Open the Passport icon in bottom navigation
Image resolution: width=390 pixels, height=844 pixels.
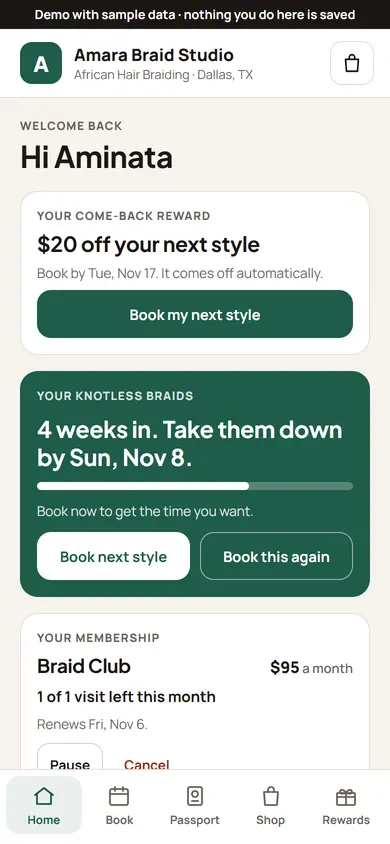[195, 796]
